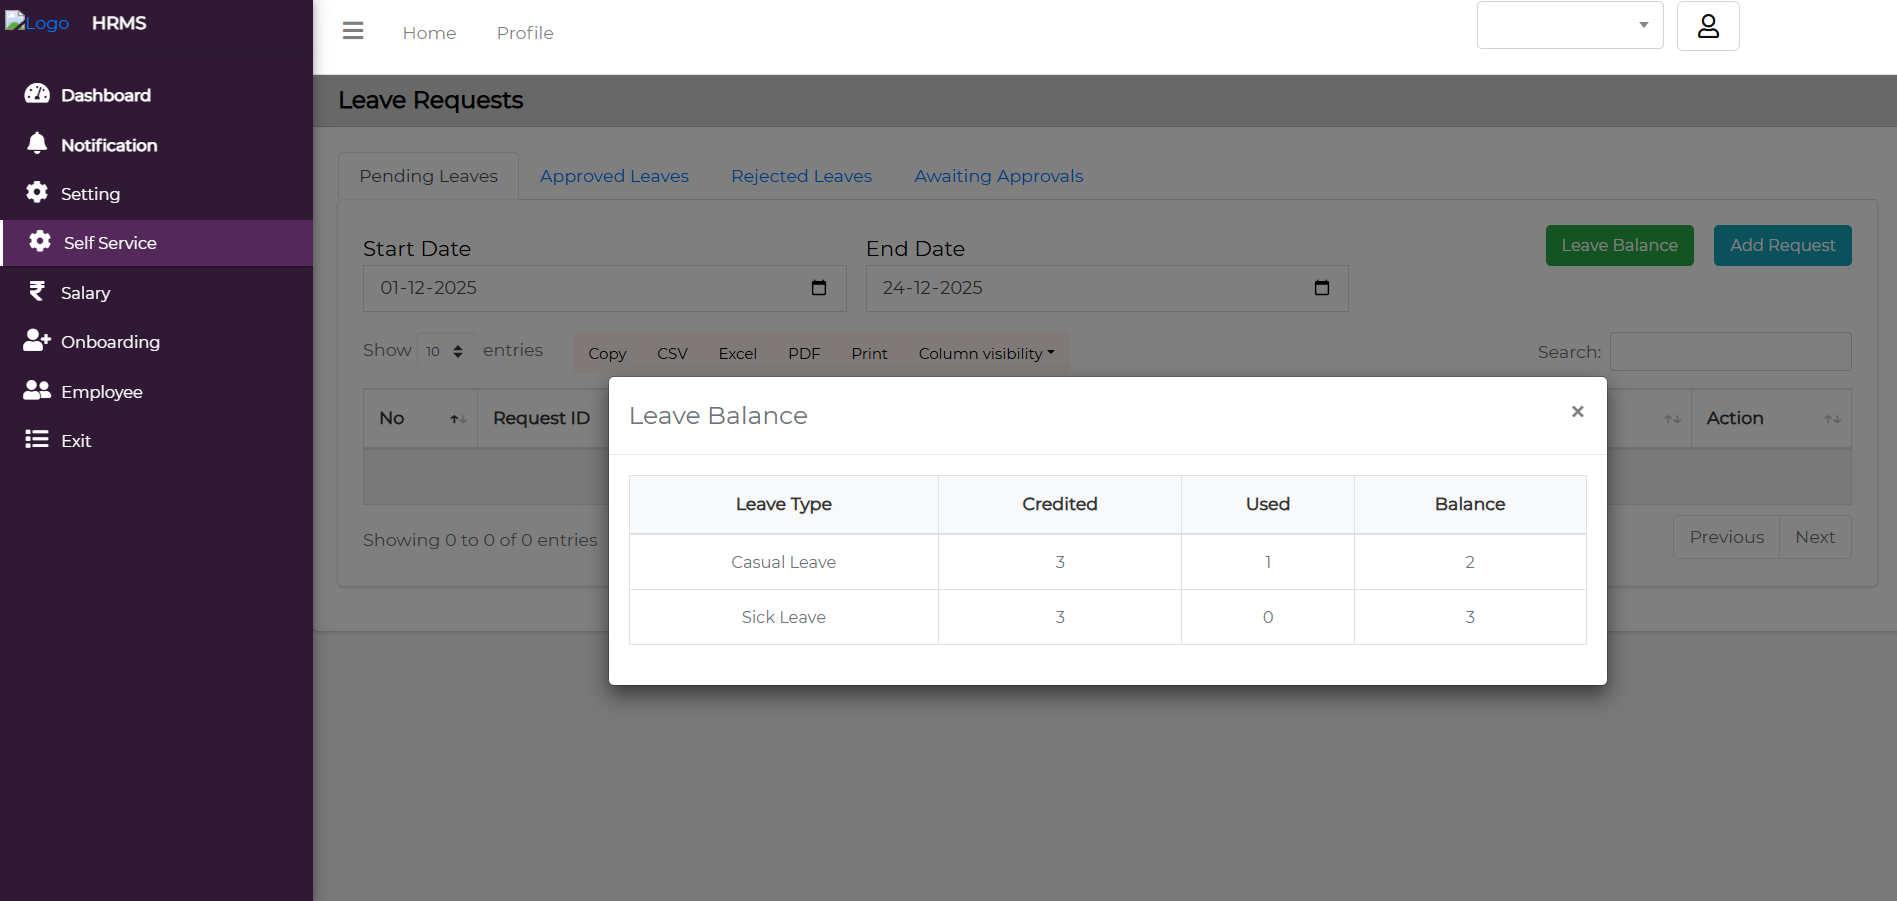1897x901 pixels.
Task: Click the Notification bell icon
Action: tap(37, 143)
